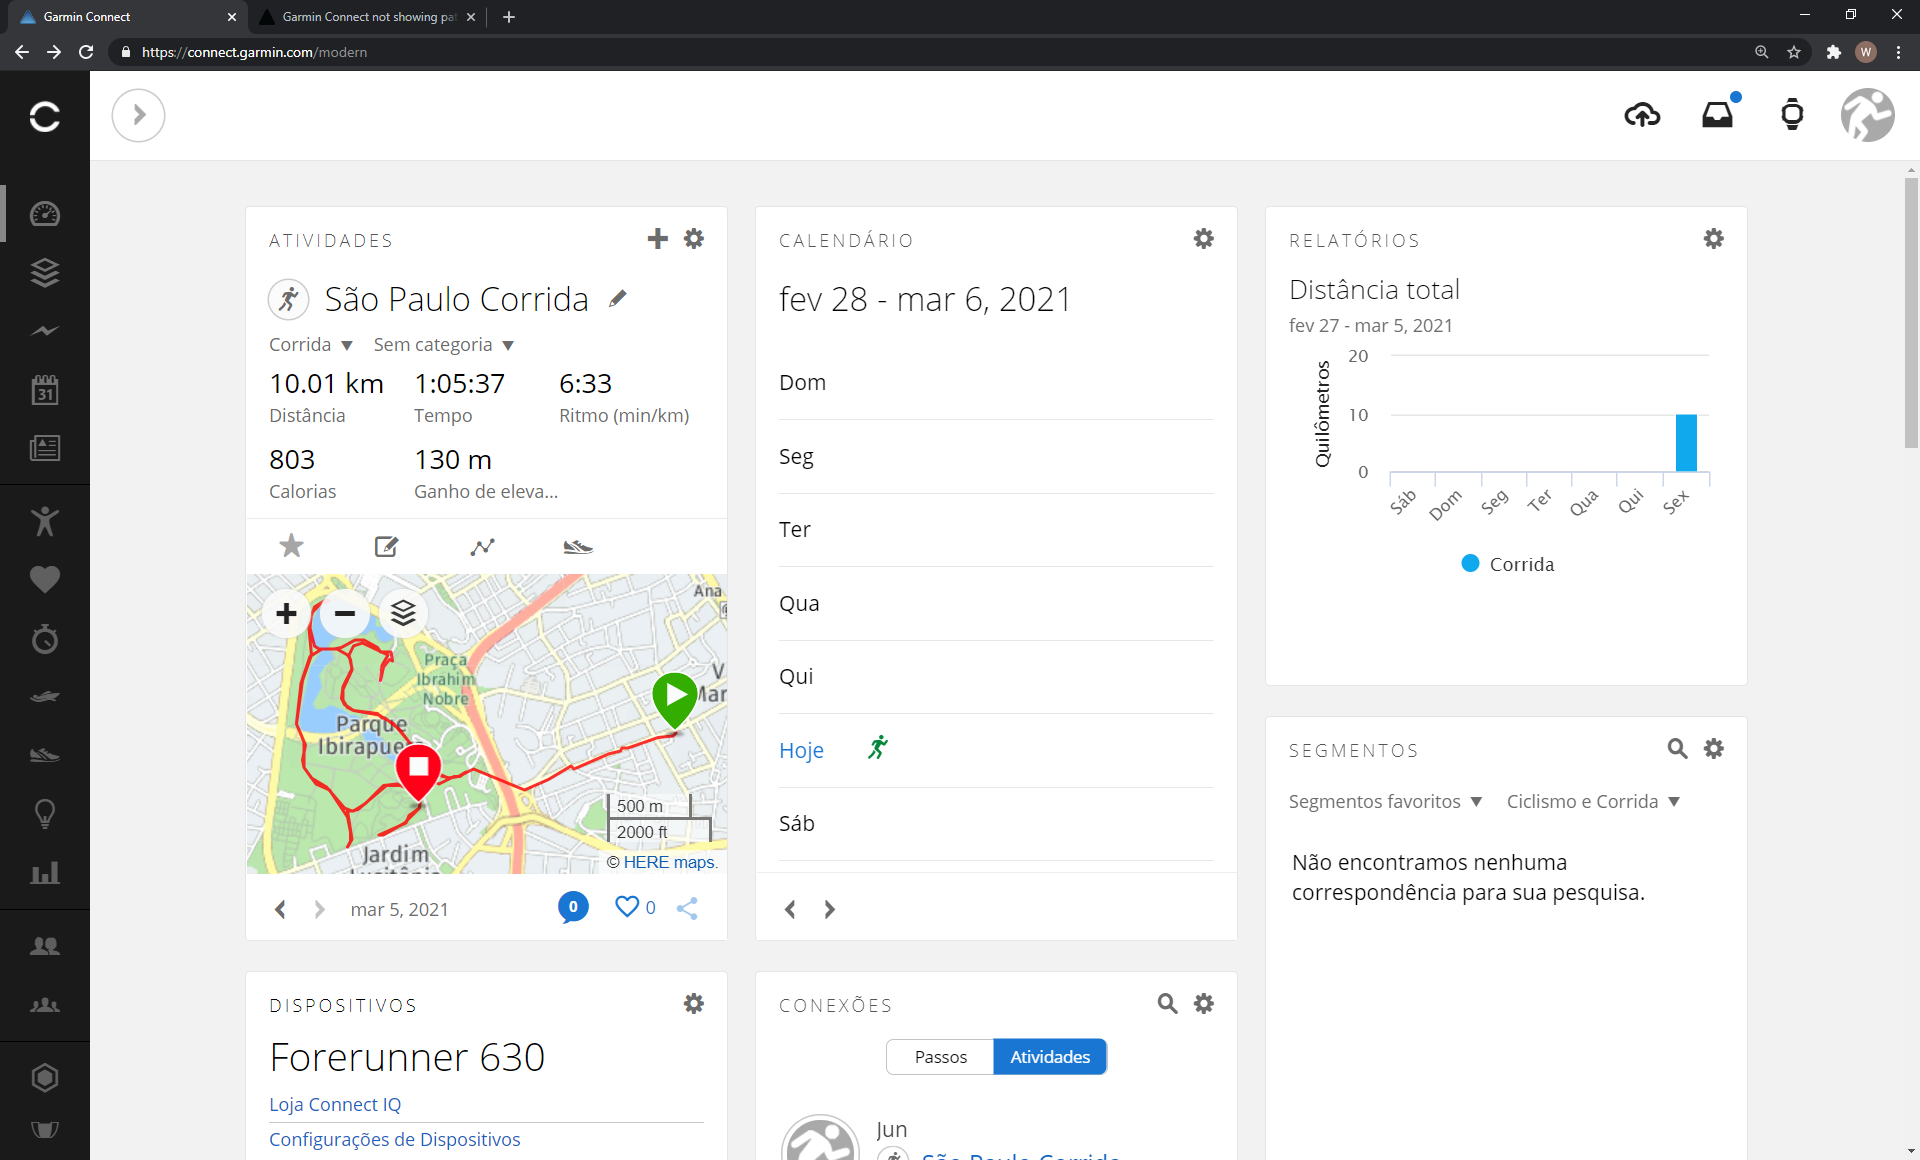Add a new activity with plus icon
The width and height of the screenshot is (1920, 1160).
pyautogui.click(x=657, y=238)
